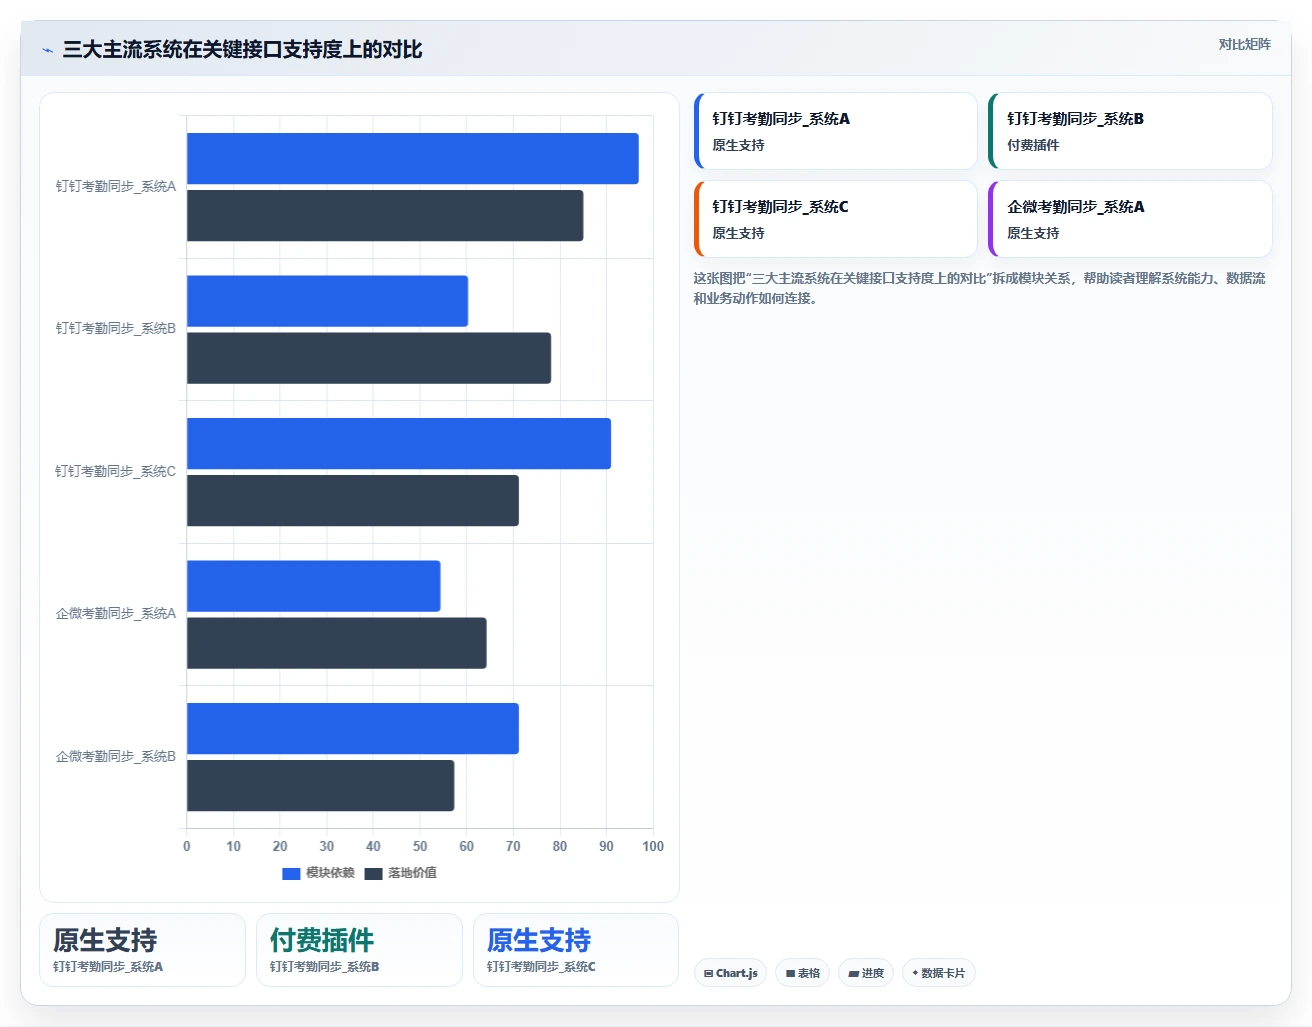
Task: Click the x-axis tick 100
Action: pyautogui.click(x=653, y=846)
